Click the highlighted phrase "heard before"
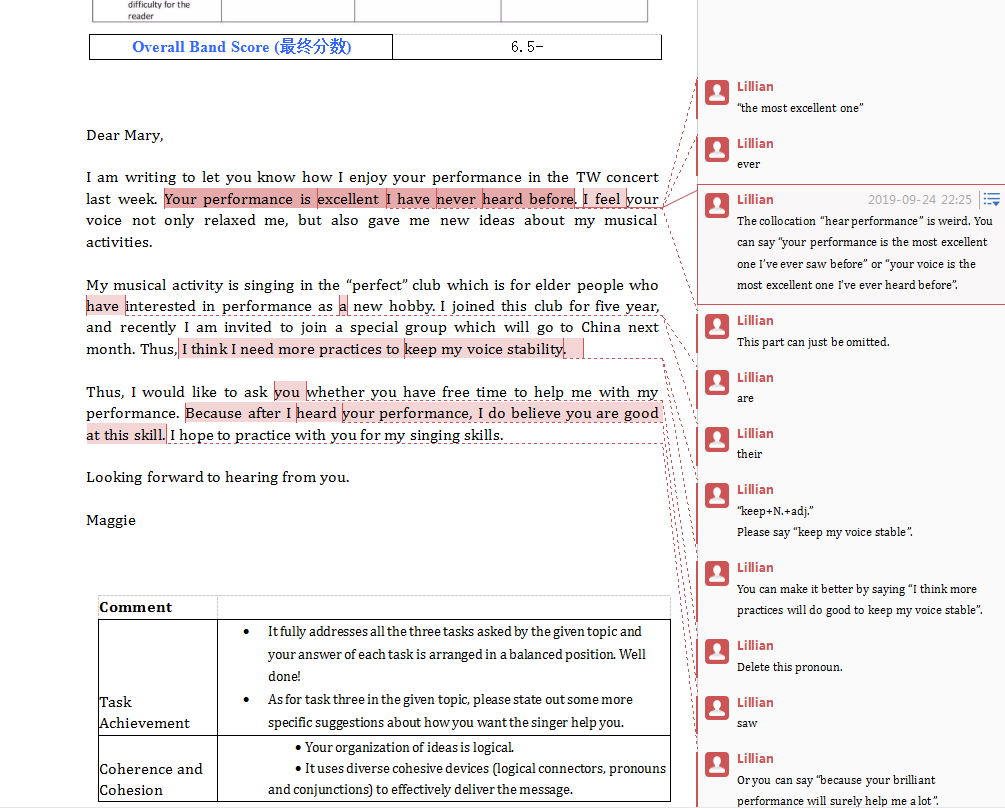Screen dimensions: 1005x808 tap(529, 199)
